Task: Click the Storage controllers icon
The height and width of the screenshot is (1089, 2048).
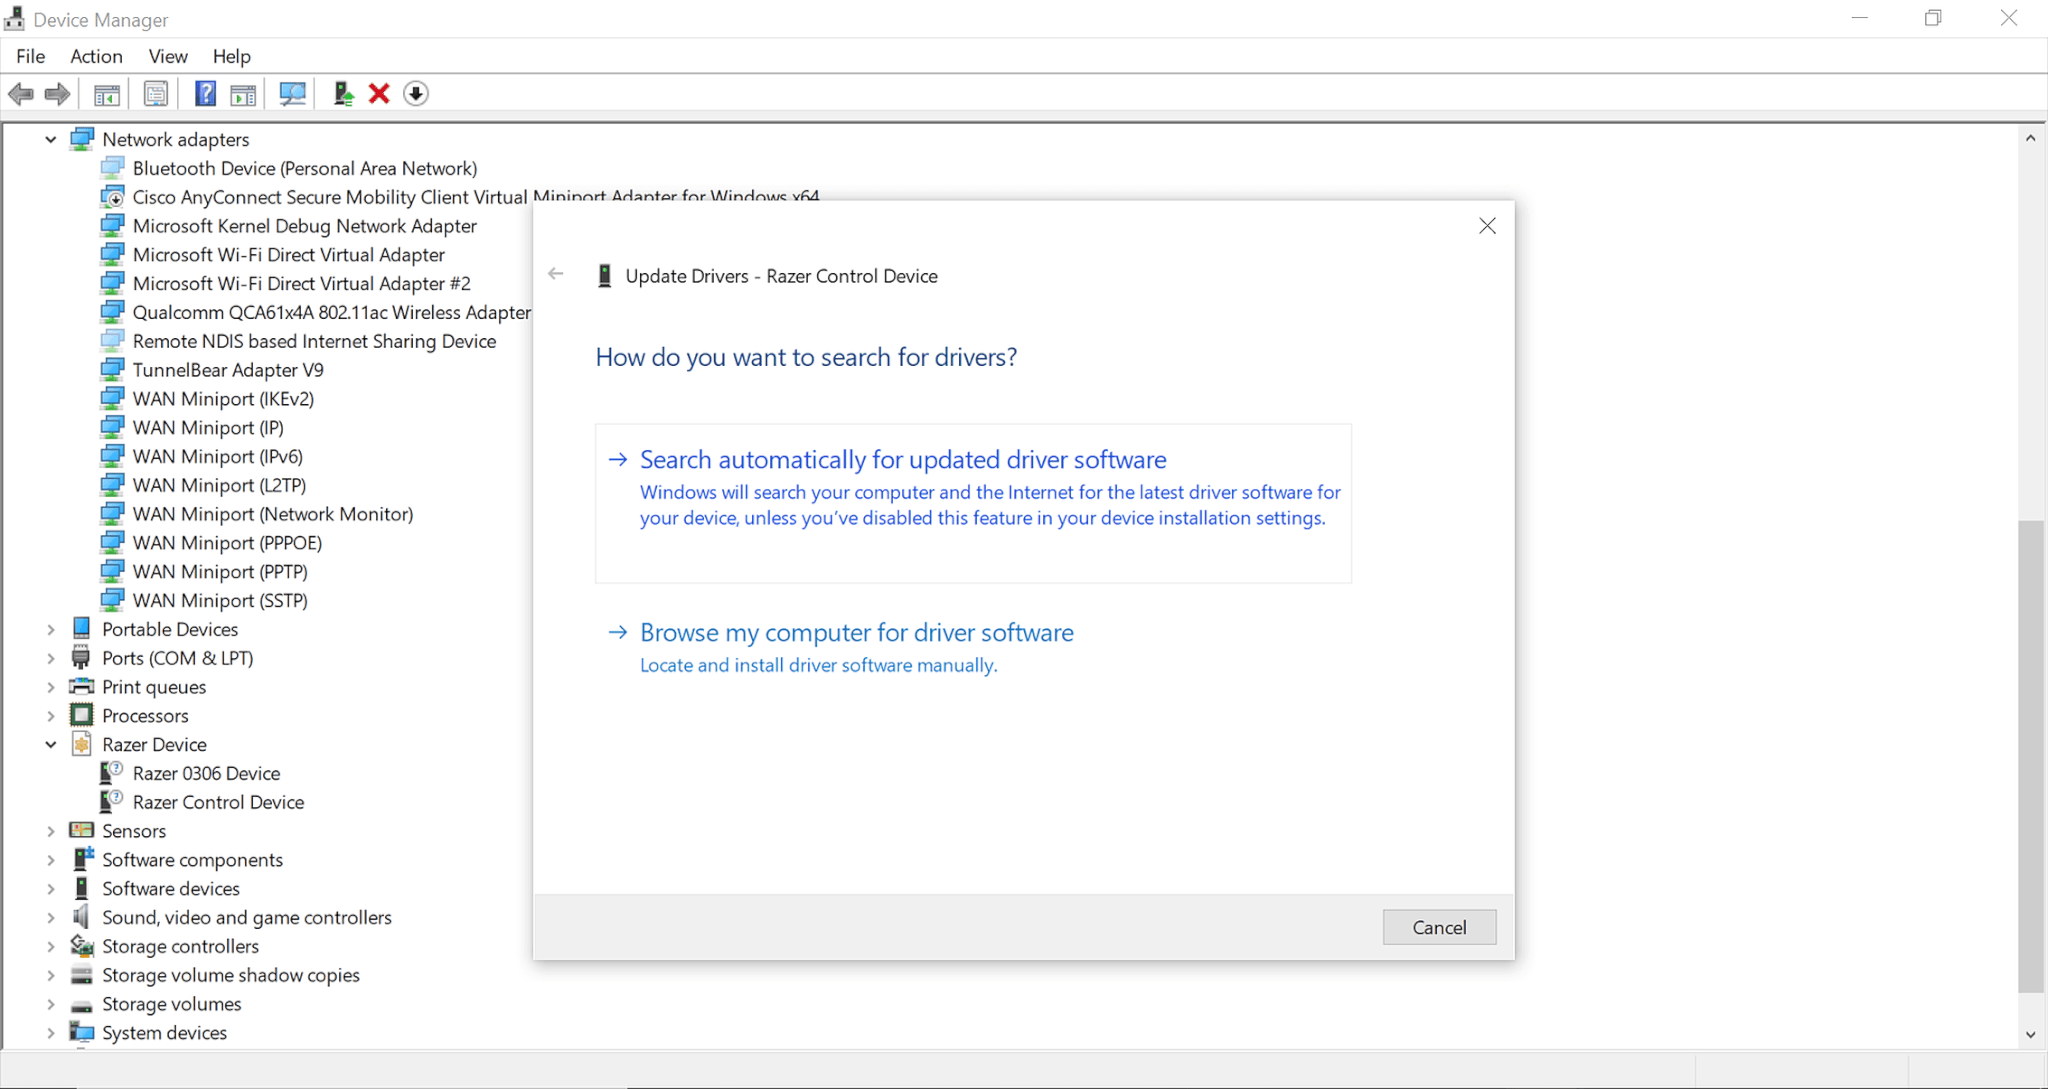Action: [x=82, y=946]
